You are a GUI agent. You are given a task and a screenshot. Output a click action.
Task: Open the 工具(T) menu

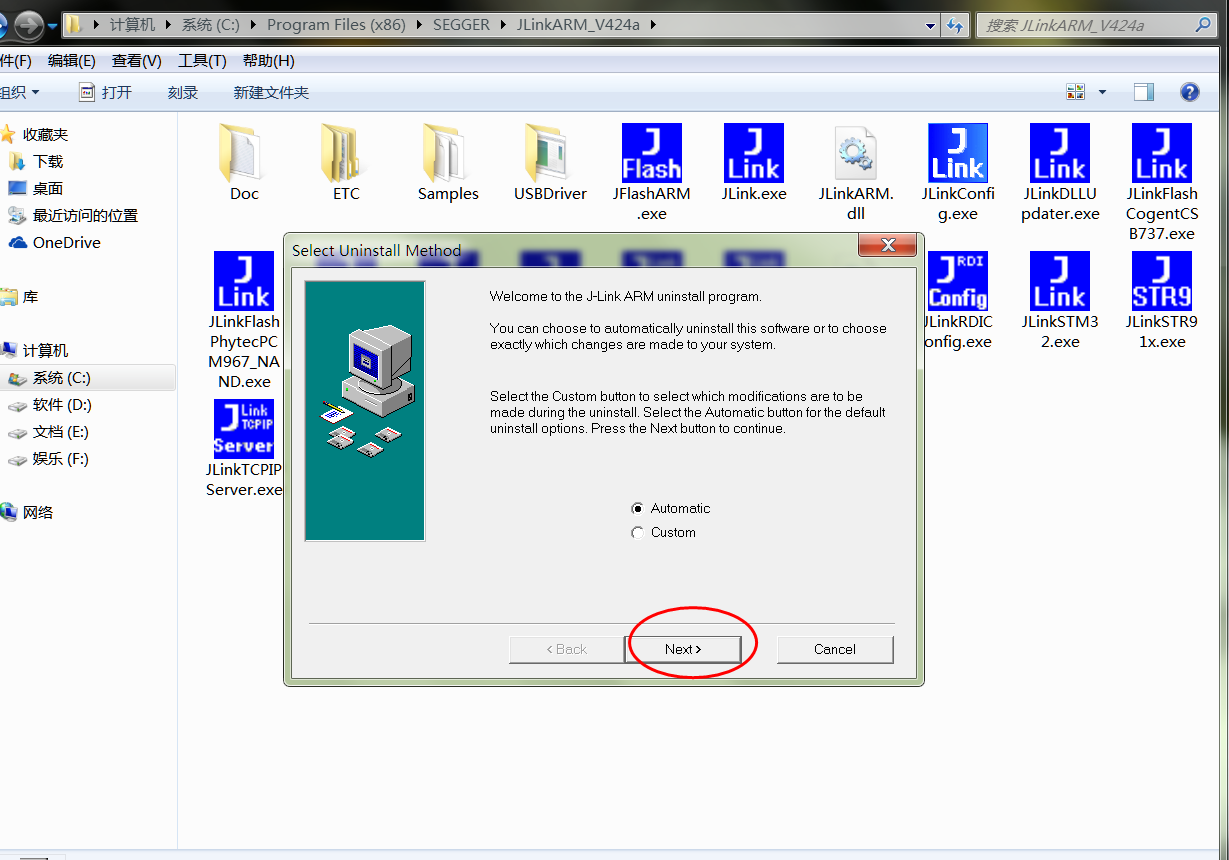(x=203, y=60)
